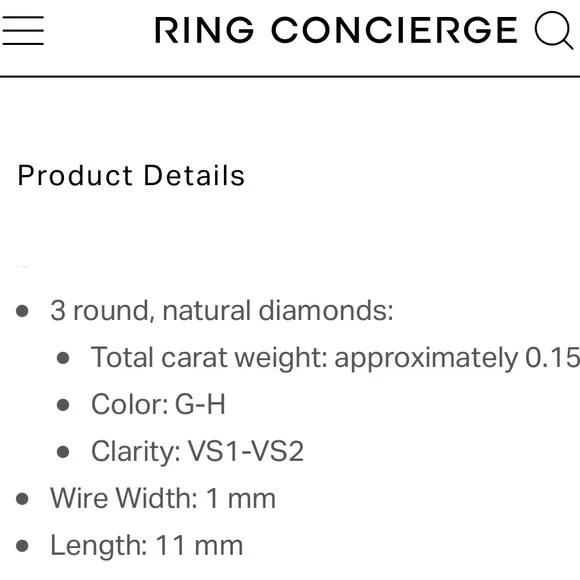Image resolution: width=580 pixels, height=580 pixels.
Task: Click the Wire Width: 1 mm line
Action: tap(163, 498)
